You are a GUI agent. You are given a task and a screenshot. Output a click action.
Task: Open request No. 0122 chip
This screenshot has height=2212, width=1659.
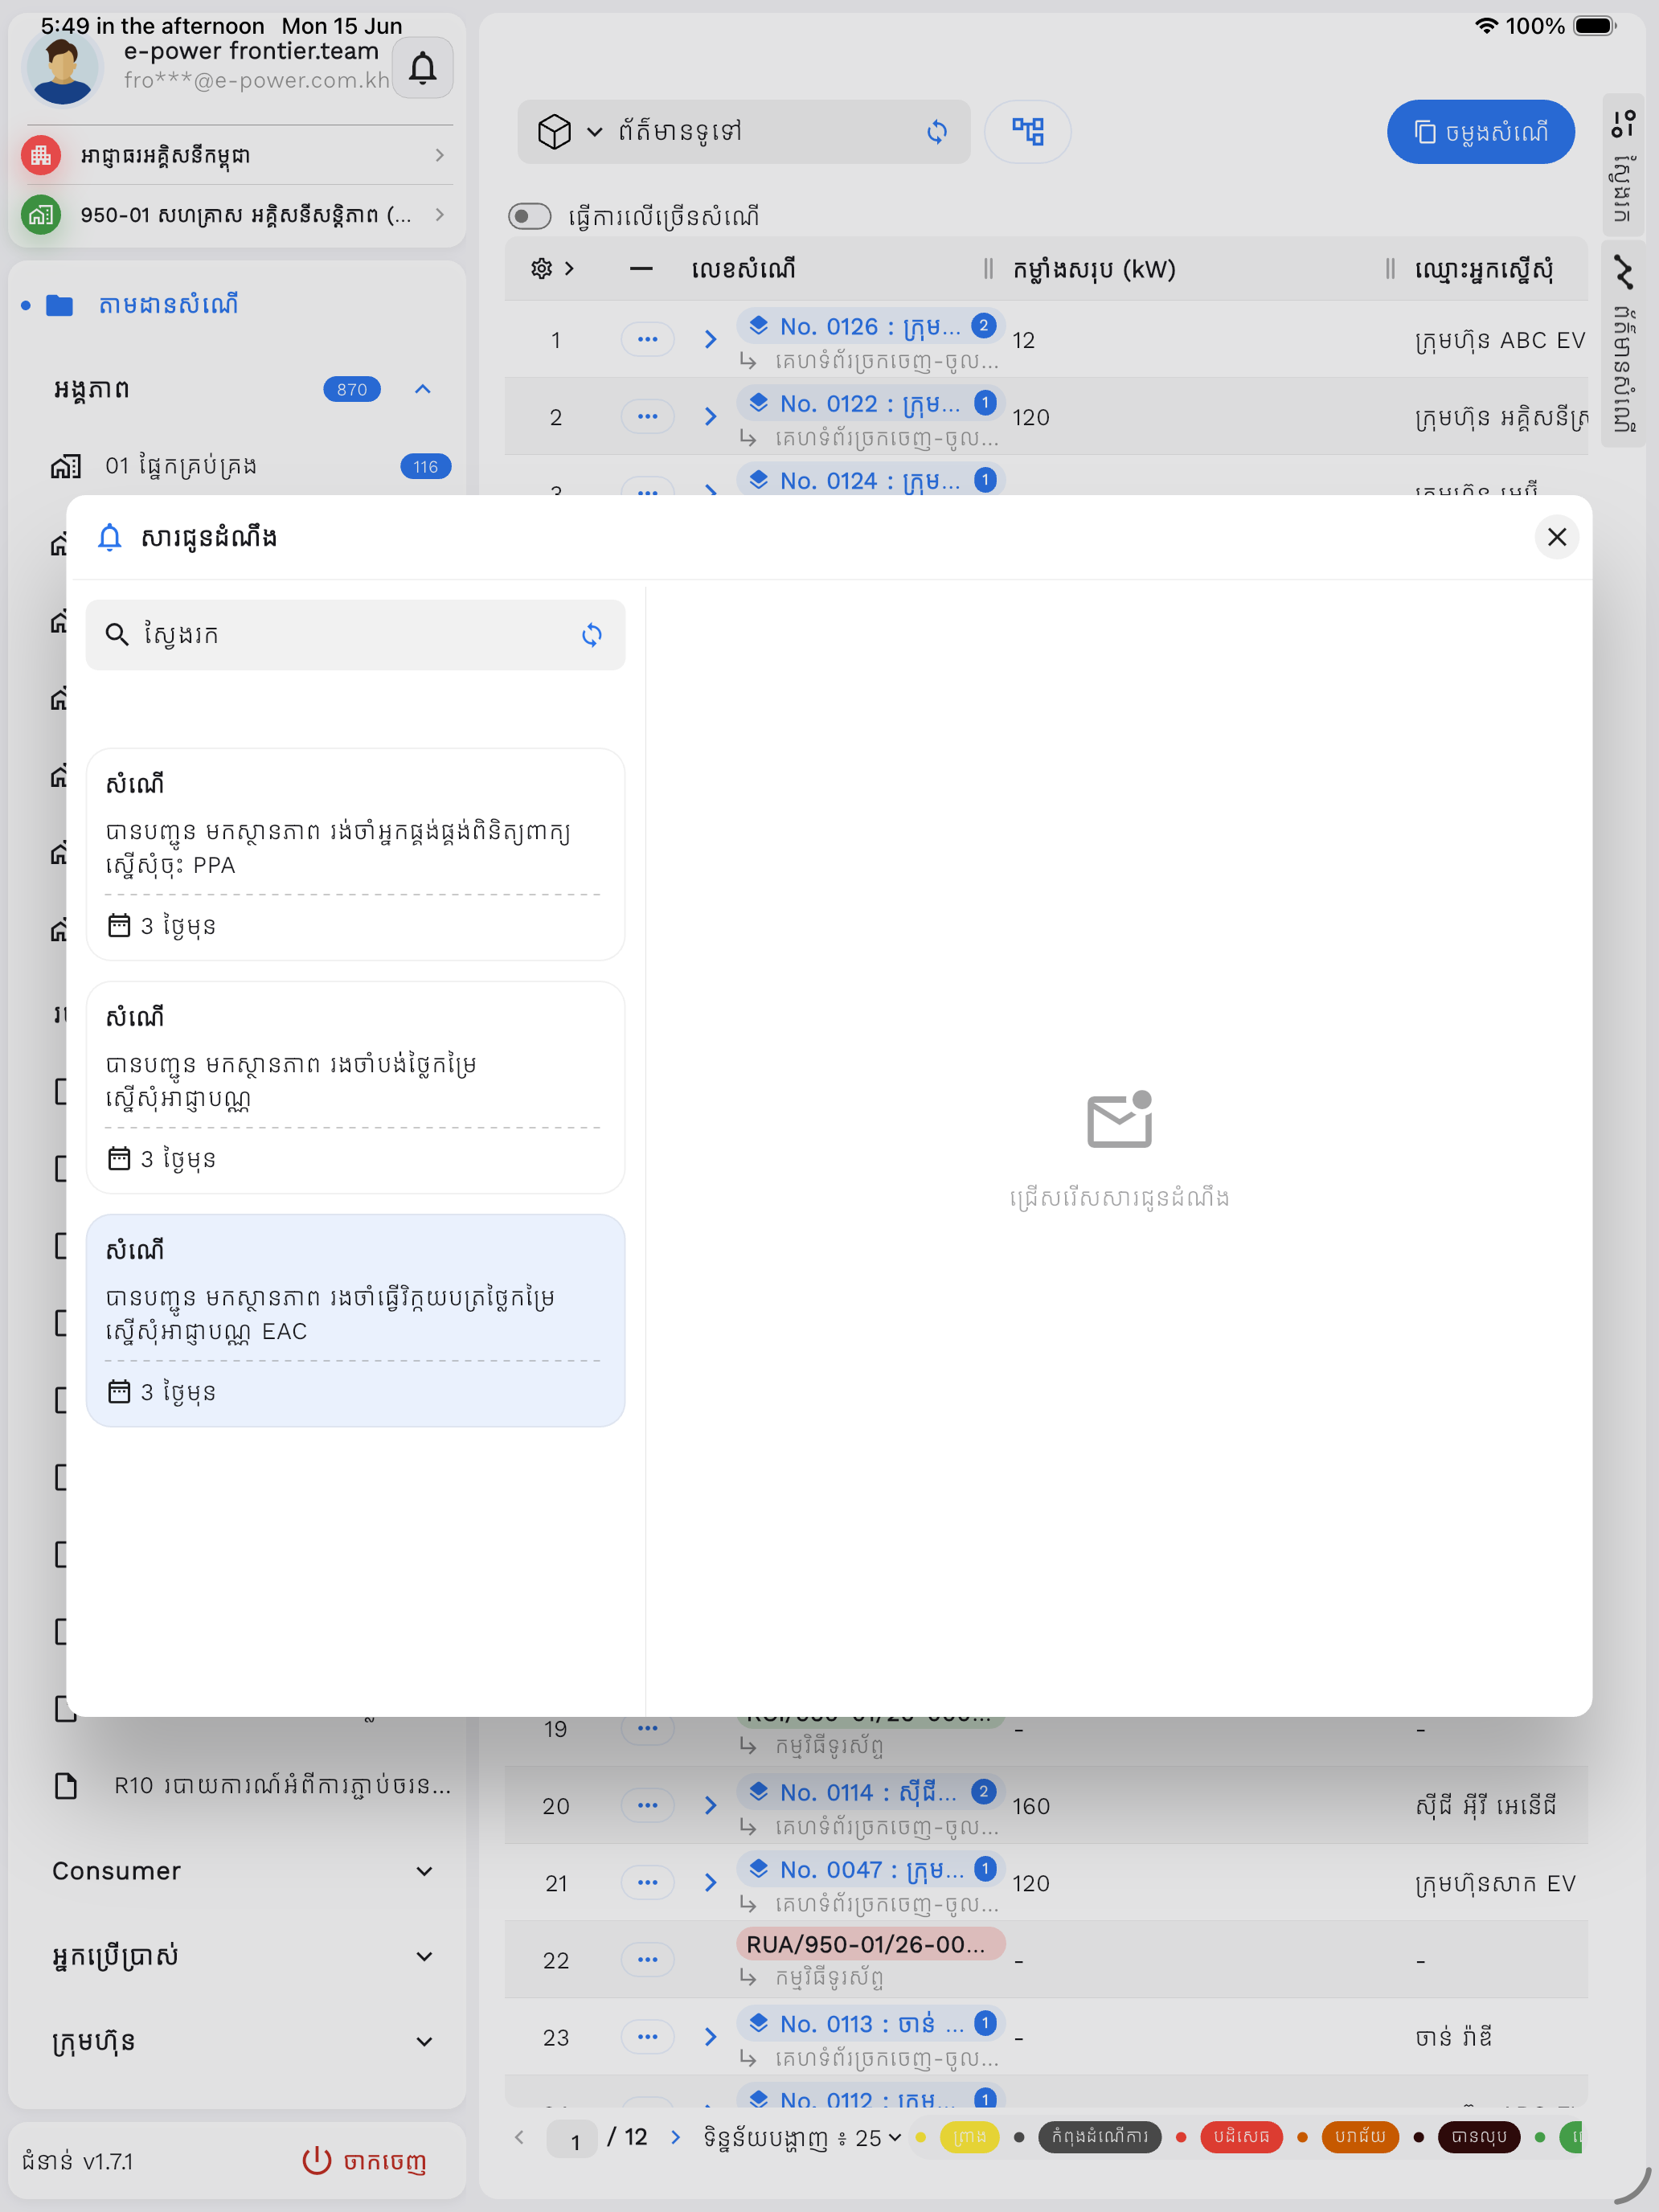[870, 403]
